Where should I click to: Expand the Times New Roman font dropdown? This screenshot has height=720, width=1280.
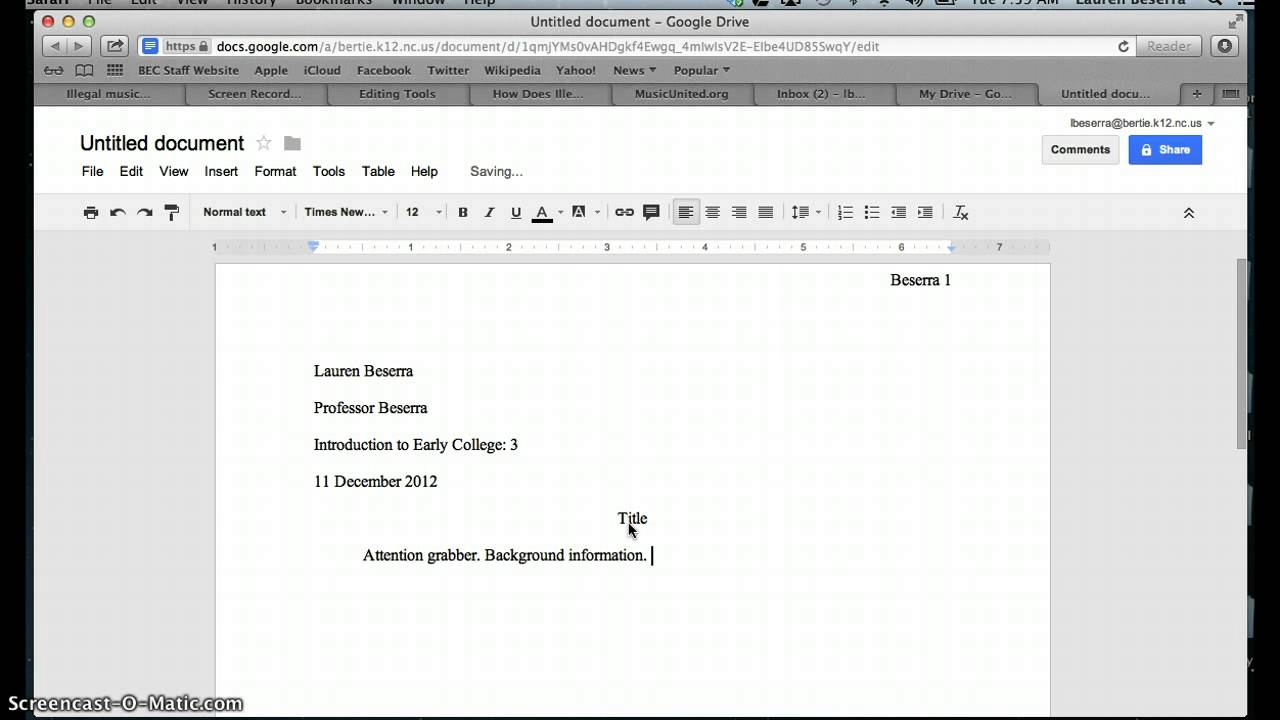coord(346,212)
